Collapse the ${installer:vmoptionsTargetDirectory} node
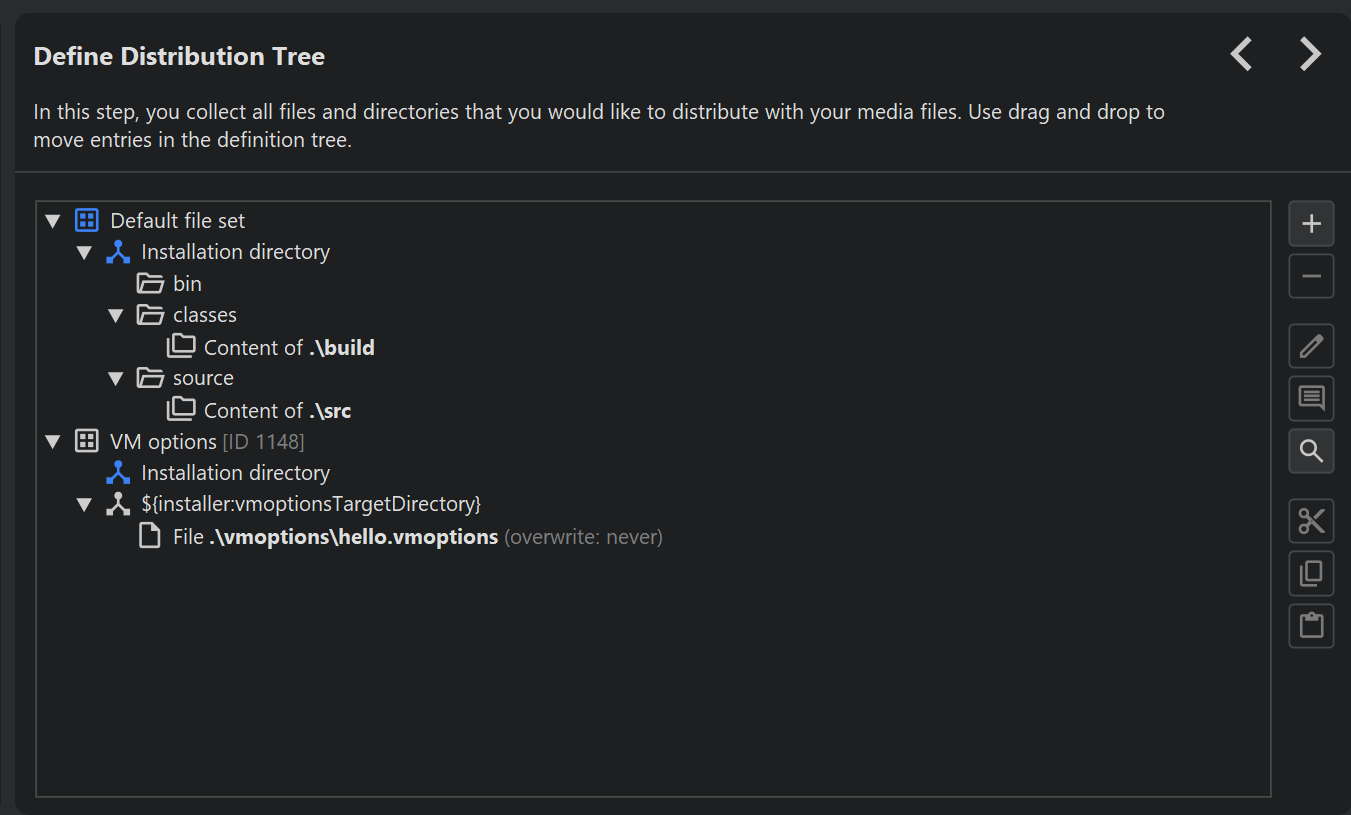The width and height of the screenshot is (1351, 815). click(84, 505)
